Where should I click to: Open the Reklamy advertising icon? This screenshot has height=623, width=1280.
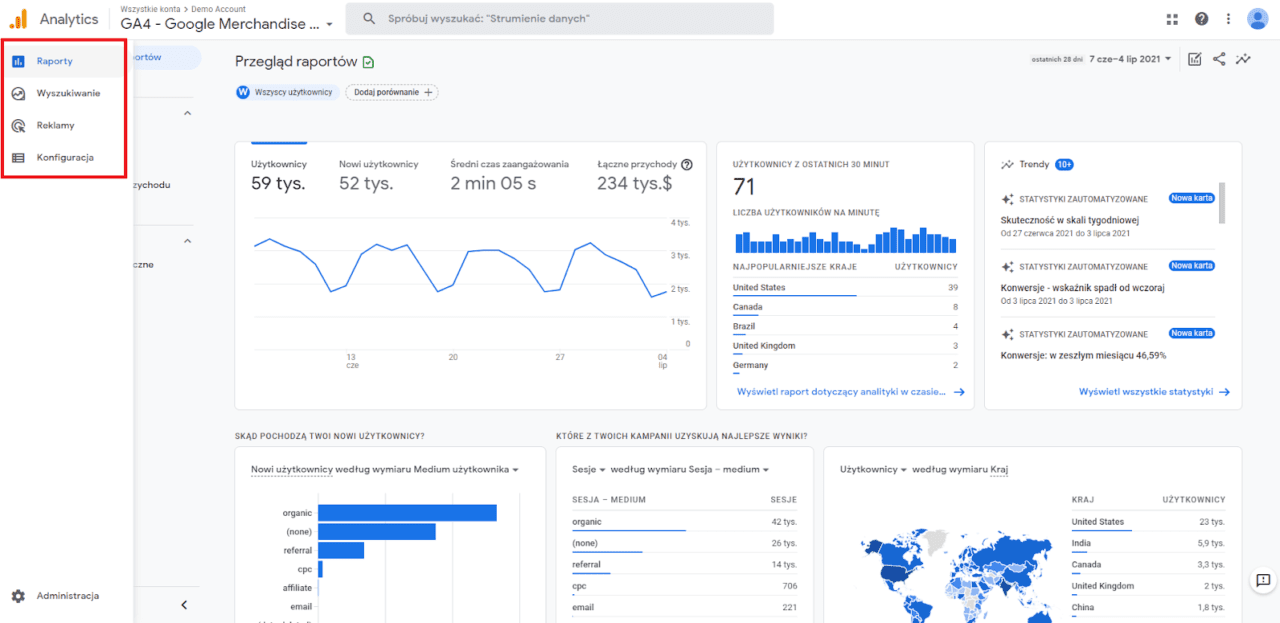click(x=18, y=125)
